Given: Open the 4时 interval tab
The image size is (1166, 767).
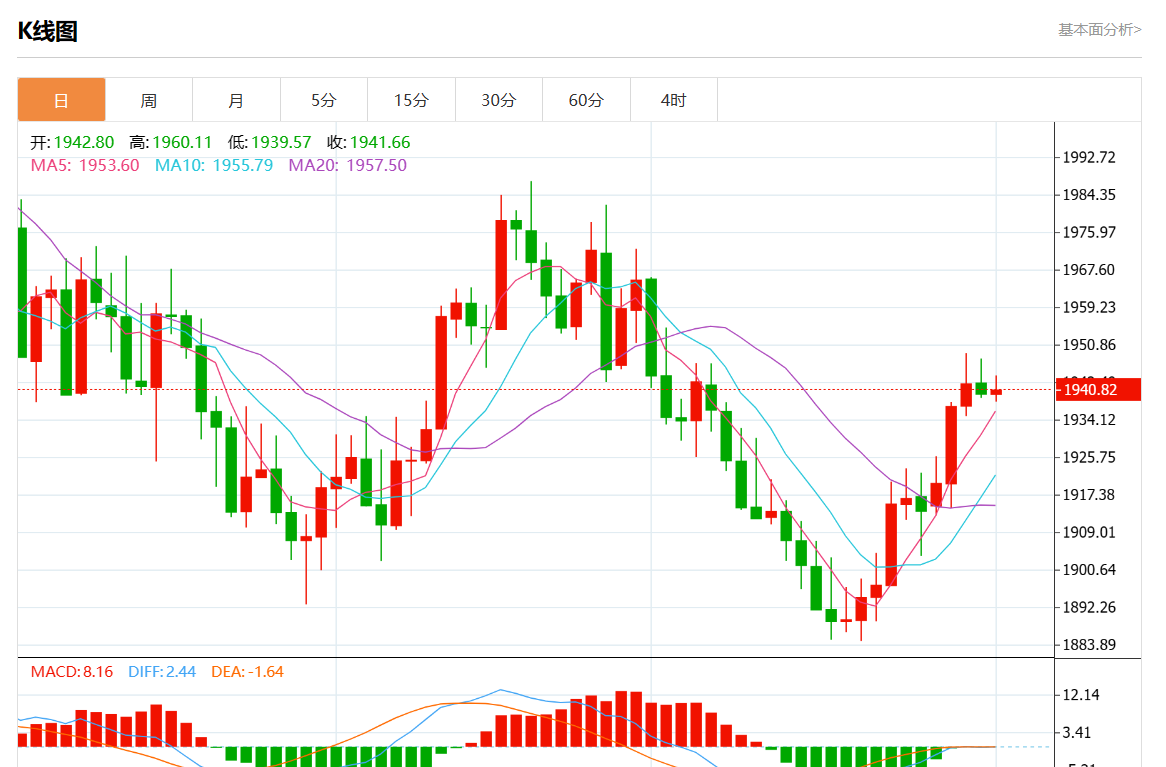Looking at the screenshot, I should [674, 100].
